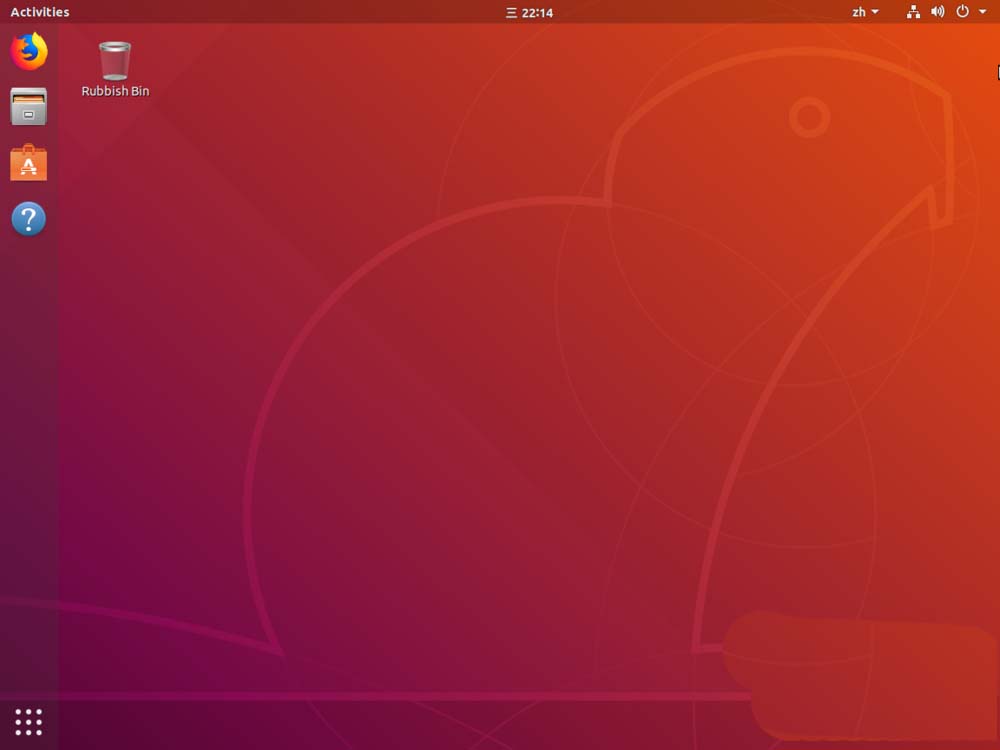Click the arrow next to zh

(x=875, y=12)
